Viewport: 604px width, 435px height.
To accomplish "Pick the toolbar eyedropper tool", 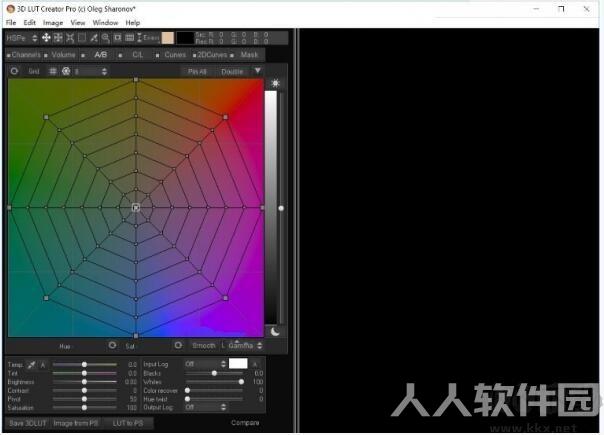I will (x=94, y=38).
